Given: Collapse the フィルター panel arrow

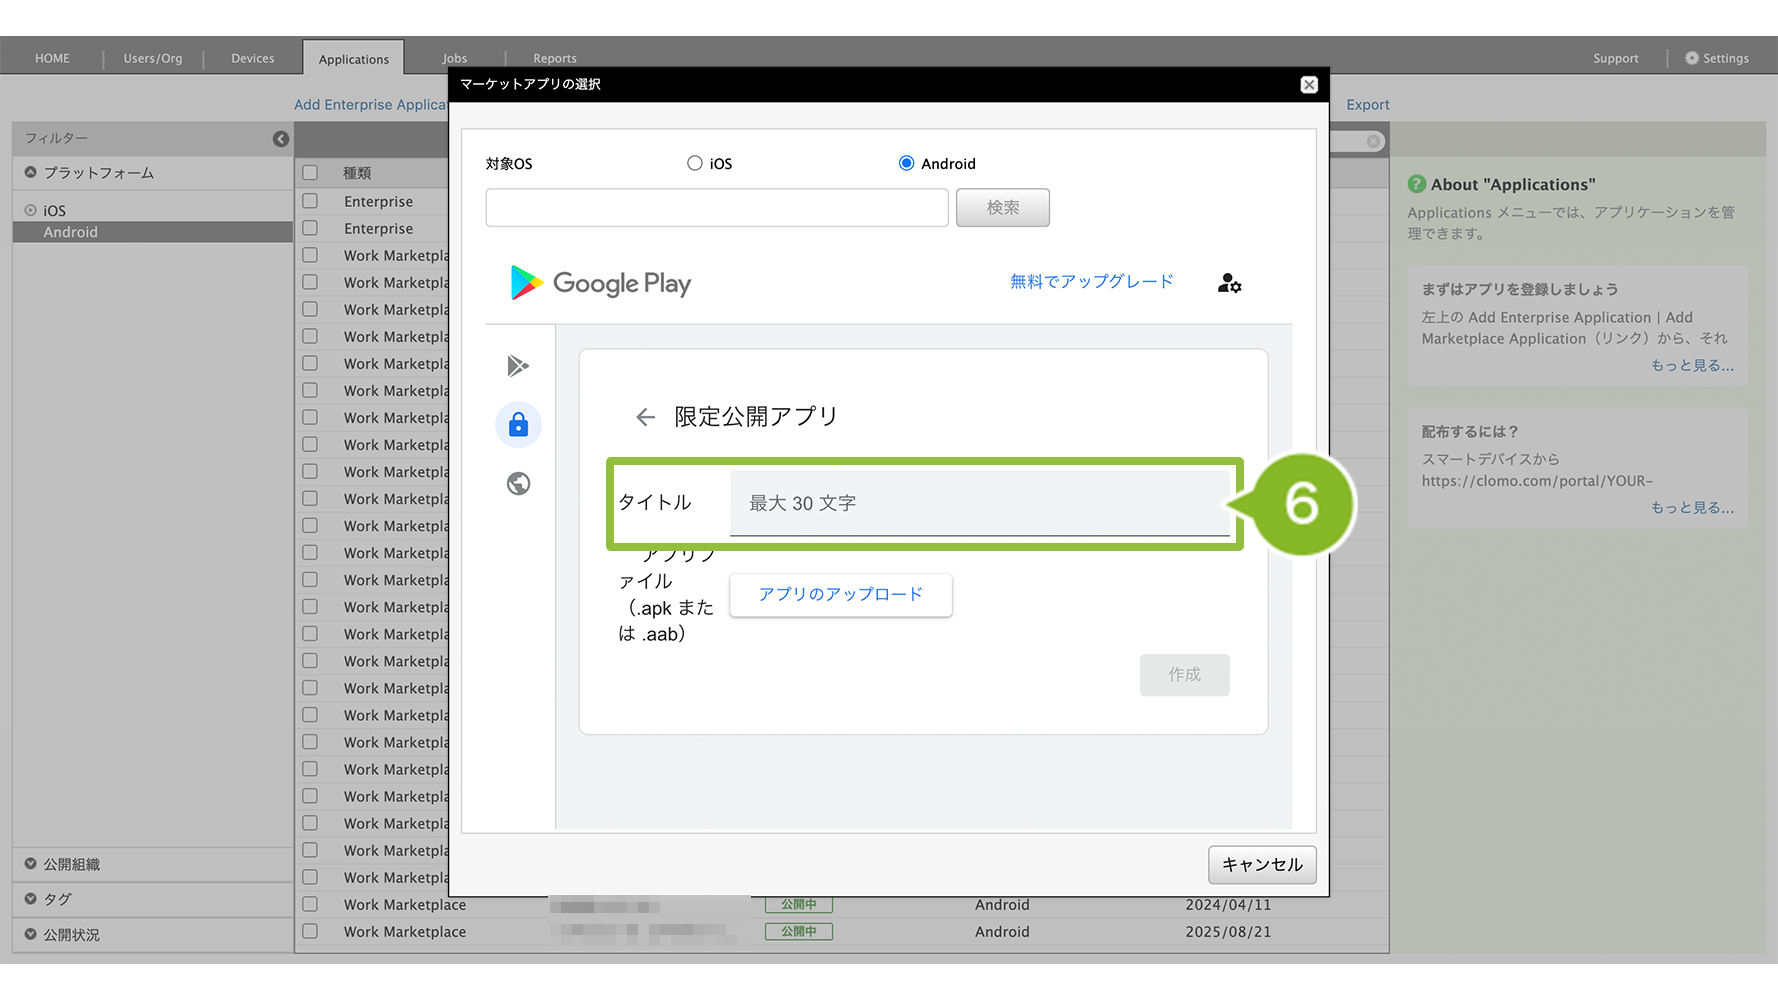Looking at the screenshot, I should pos(281,139).
